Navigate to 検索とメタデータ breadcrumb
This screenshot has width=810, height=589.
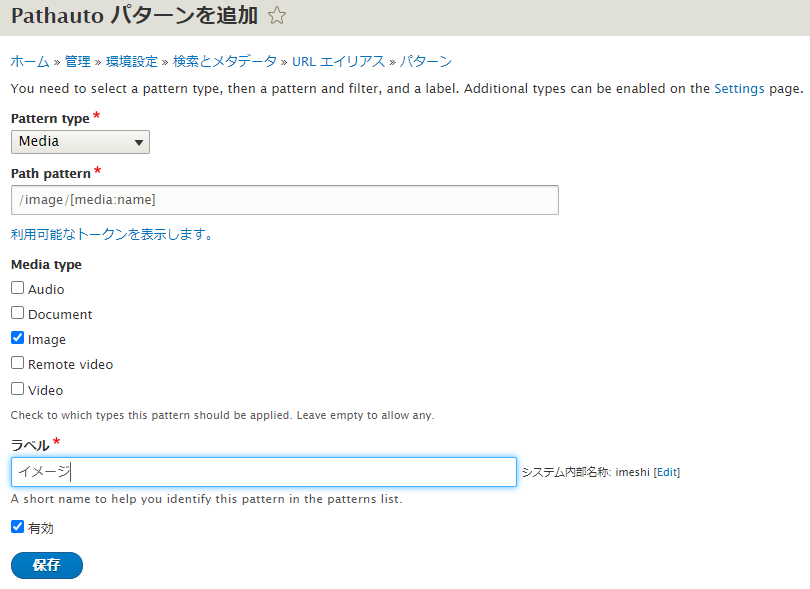coord(225,61)
